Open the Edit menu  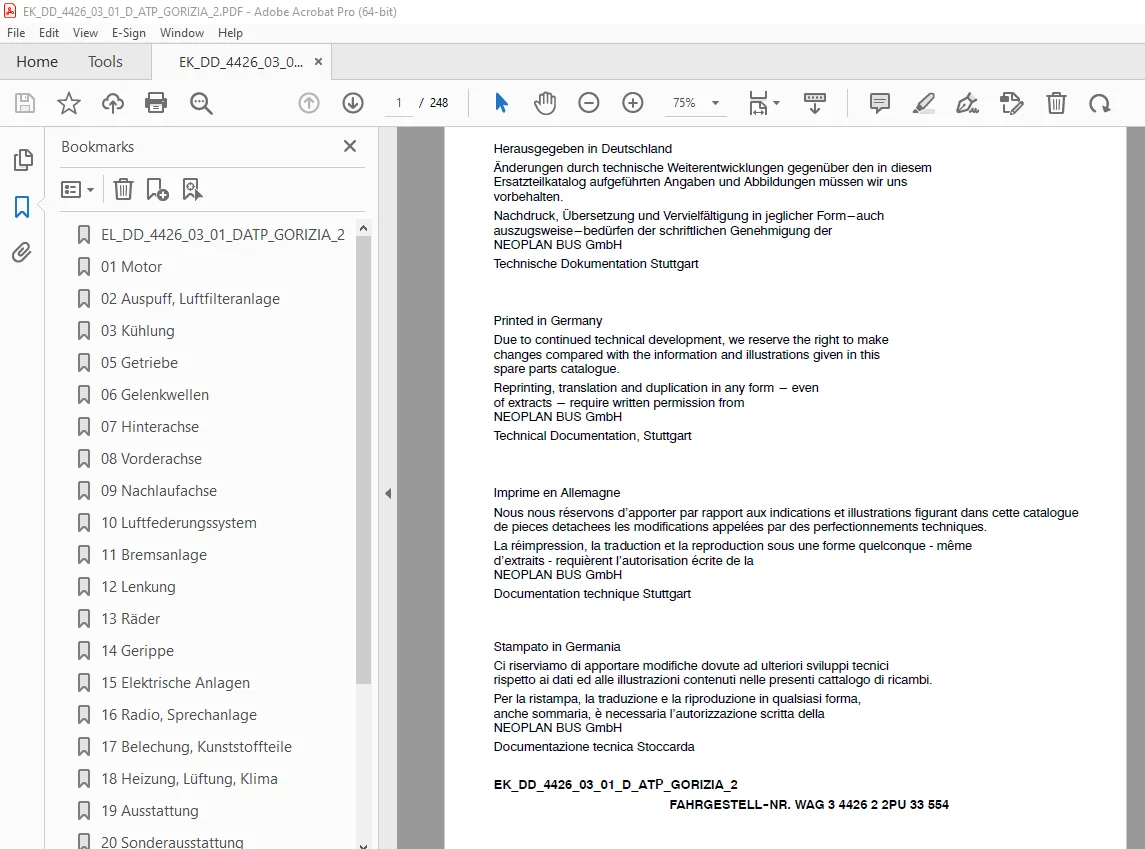pos(49,33)
